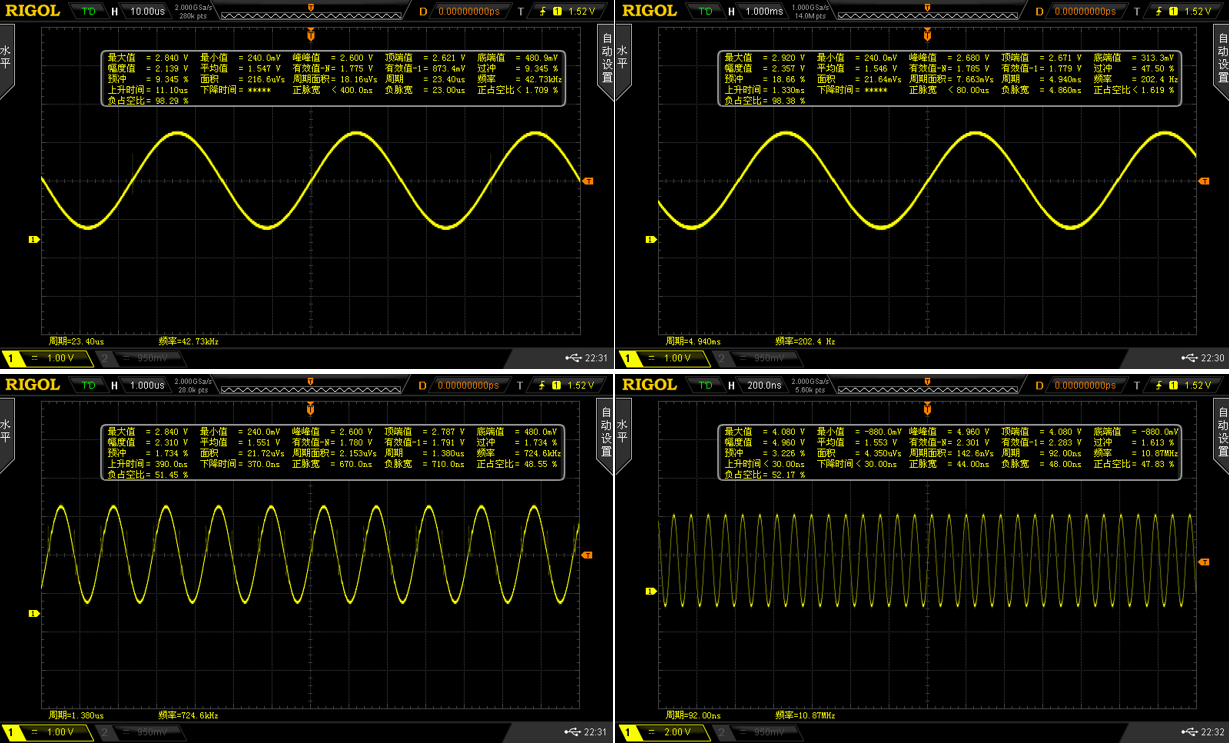The width and height of the screenshot is (1229, 743).
Task: Open the 自动设置 tab on the 1.000ms scope
Action: coord(1221,62)
